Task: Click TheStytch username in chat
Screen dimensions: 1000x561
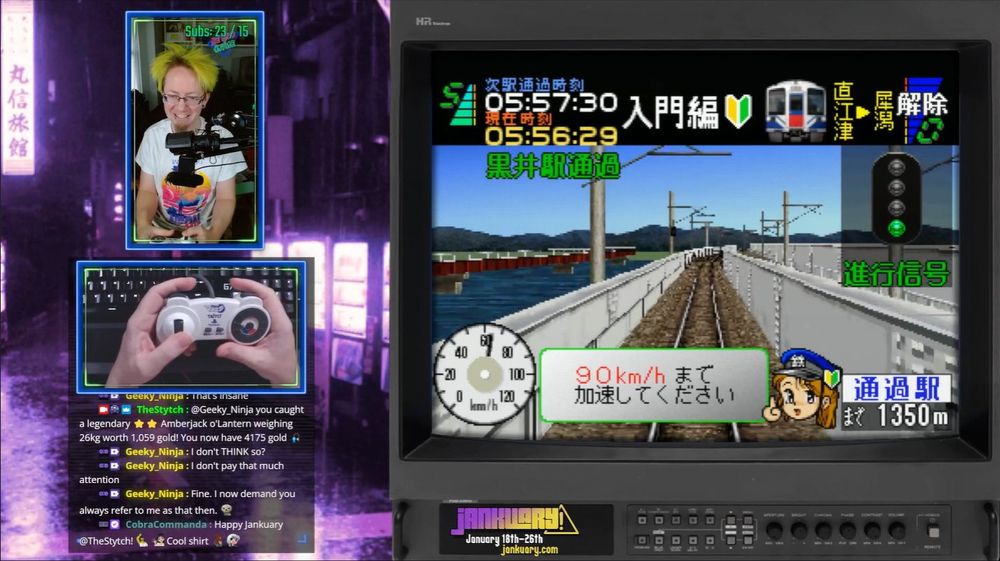Action: [x=160, y=409]
